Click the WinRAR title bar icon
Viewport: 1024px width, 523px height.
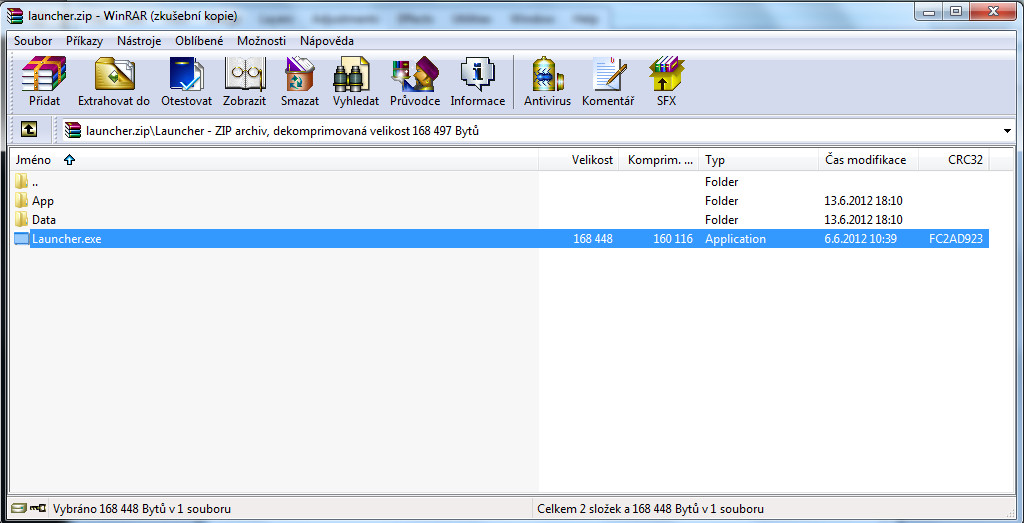click(14, 15)
